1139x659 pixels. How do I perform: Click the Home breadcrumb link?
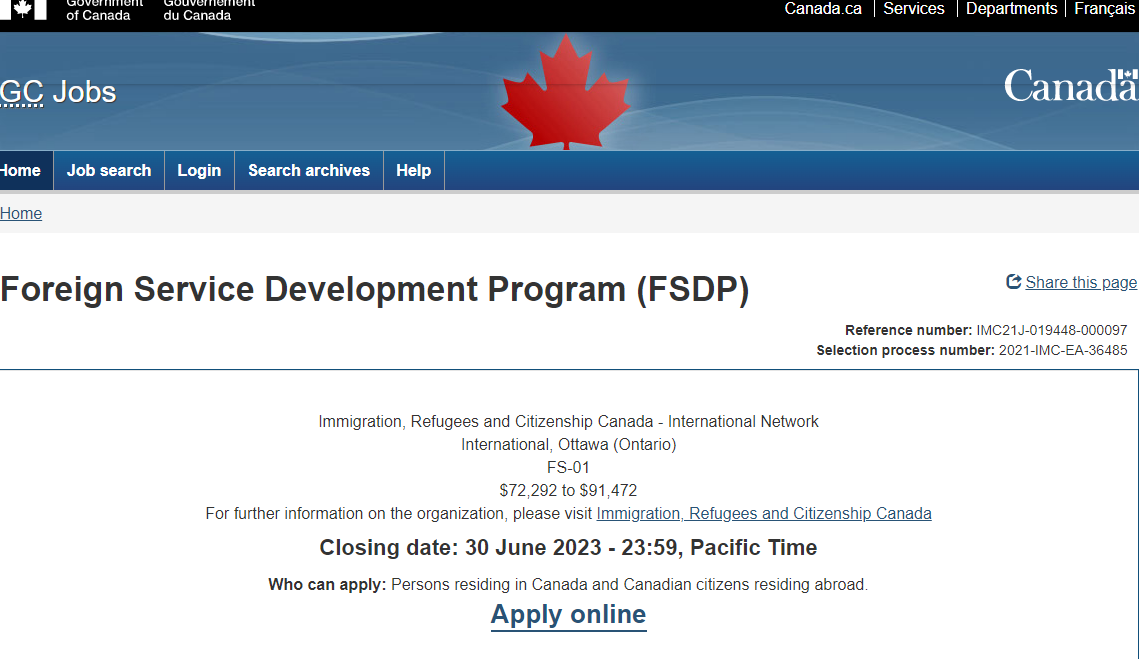(x=21, y=214)
